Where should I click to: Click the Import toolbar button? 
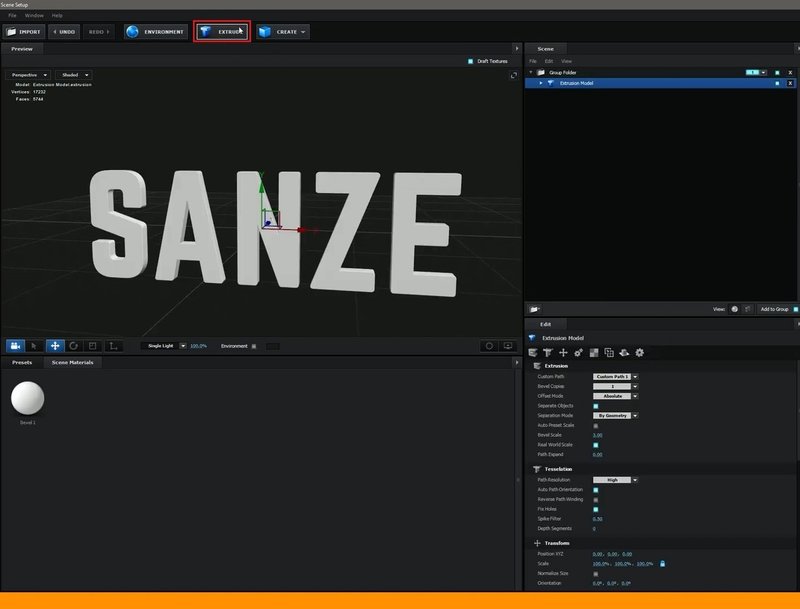coord(24,32)
